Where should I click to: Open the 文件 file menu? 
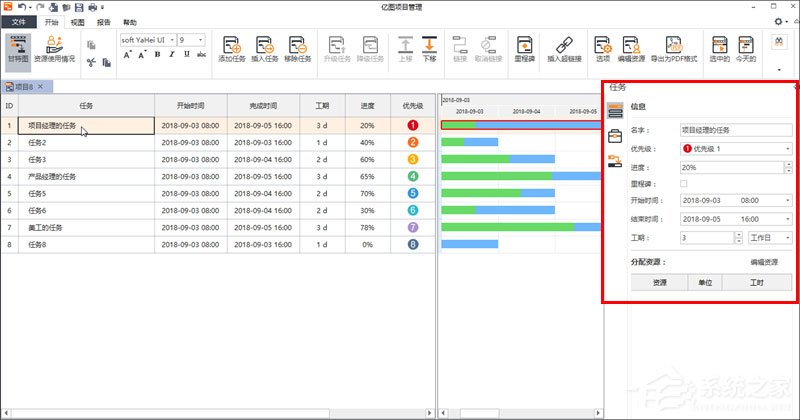[x=19, y=21]
